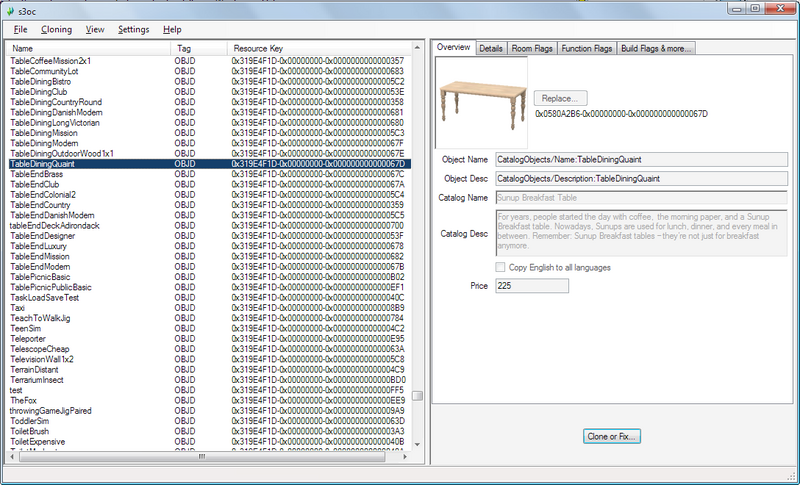Open the Settings menu
The height and width of the screenshot is (485, 800).
[x=134, y=30]
